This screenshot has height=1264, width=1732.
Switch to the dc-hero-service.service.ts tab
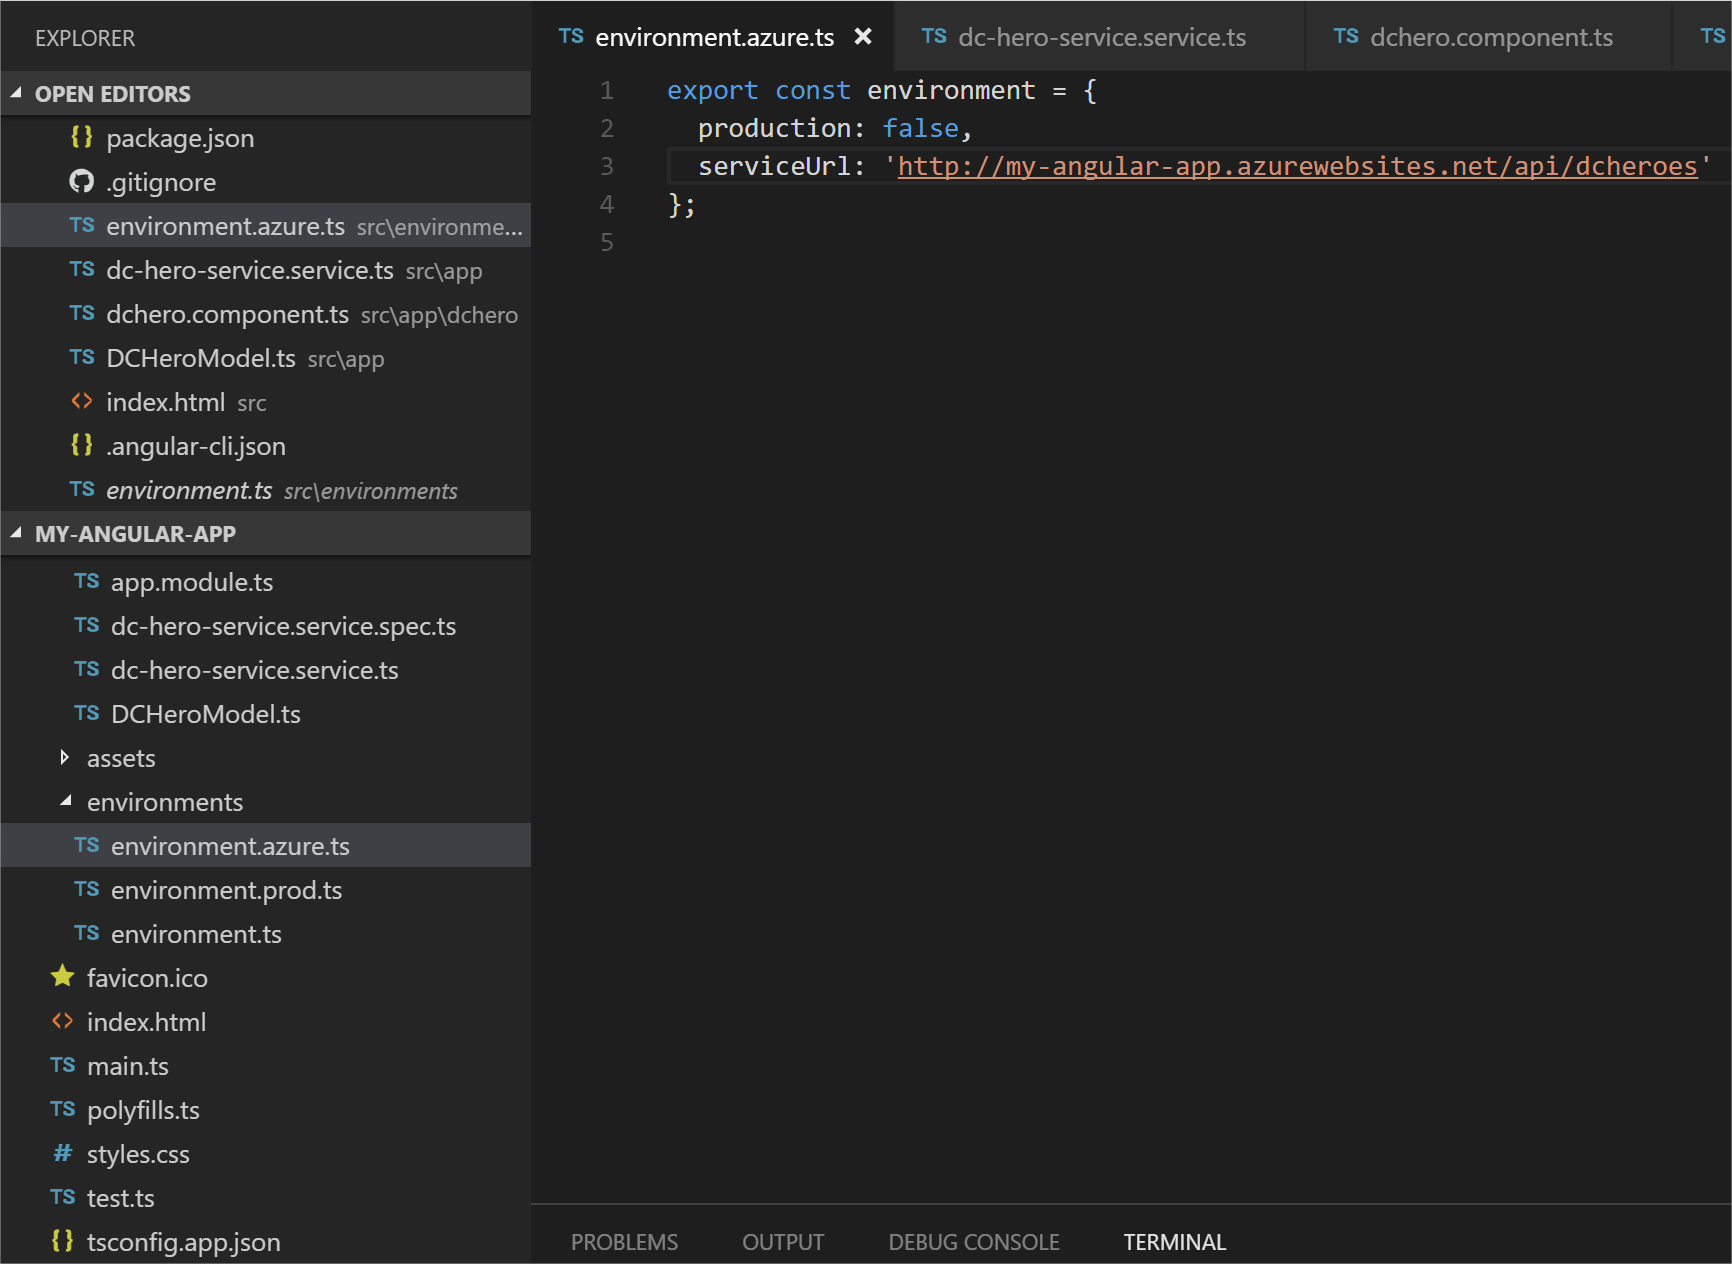point(1100,36)
